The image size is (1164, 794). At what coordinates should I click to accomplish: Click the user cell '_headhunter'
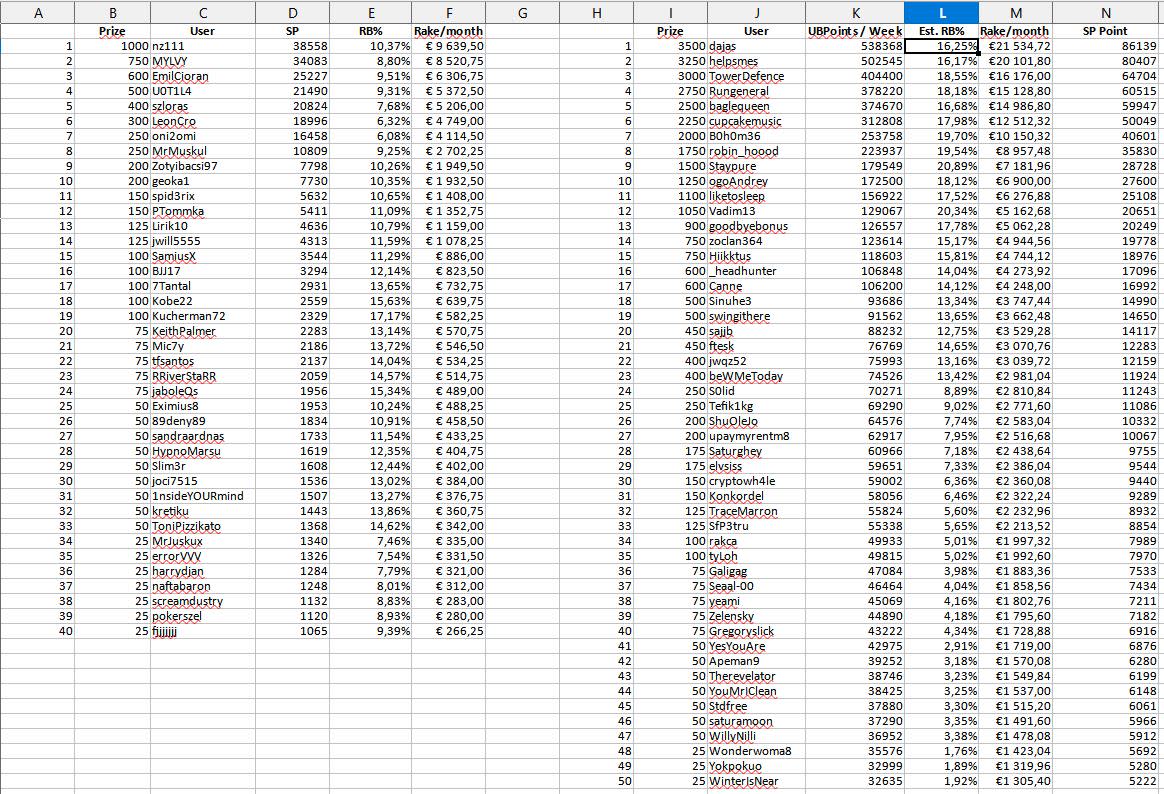click(x=756, y=271)
